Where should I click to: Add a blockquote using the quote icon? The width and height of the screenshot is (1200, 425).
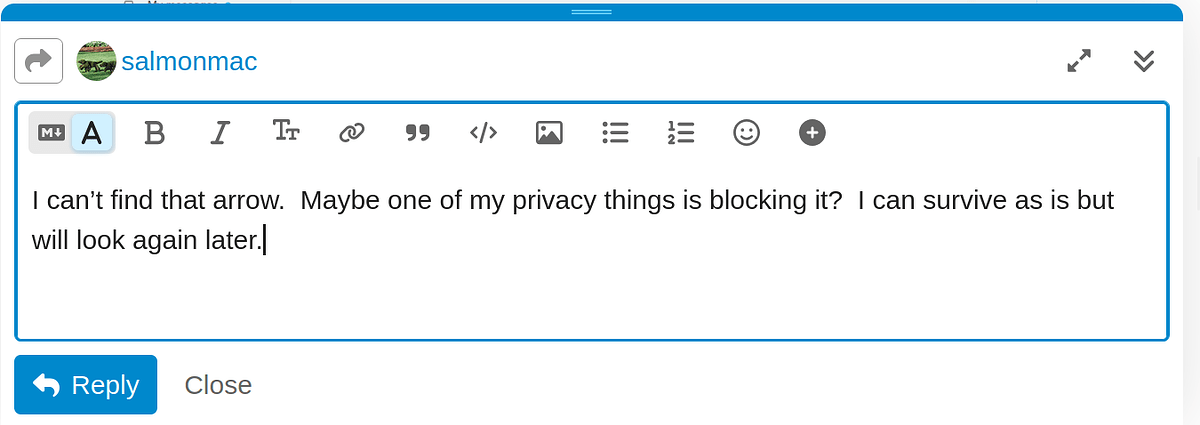coord(417,132)
